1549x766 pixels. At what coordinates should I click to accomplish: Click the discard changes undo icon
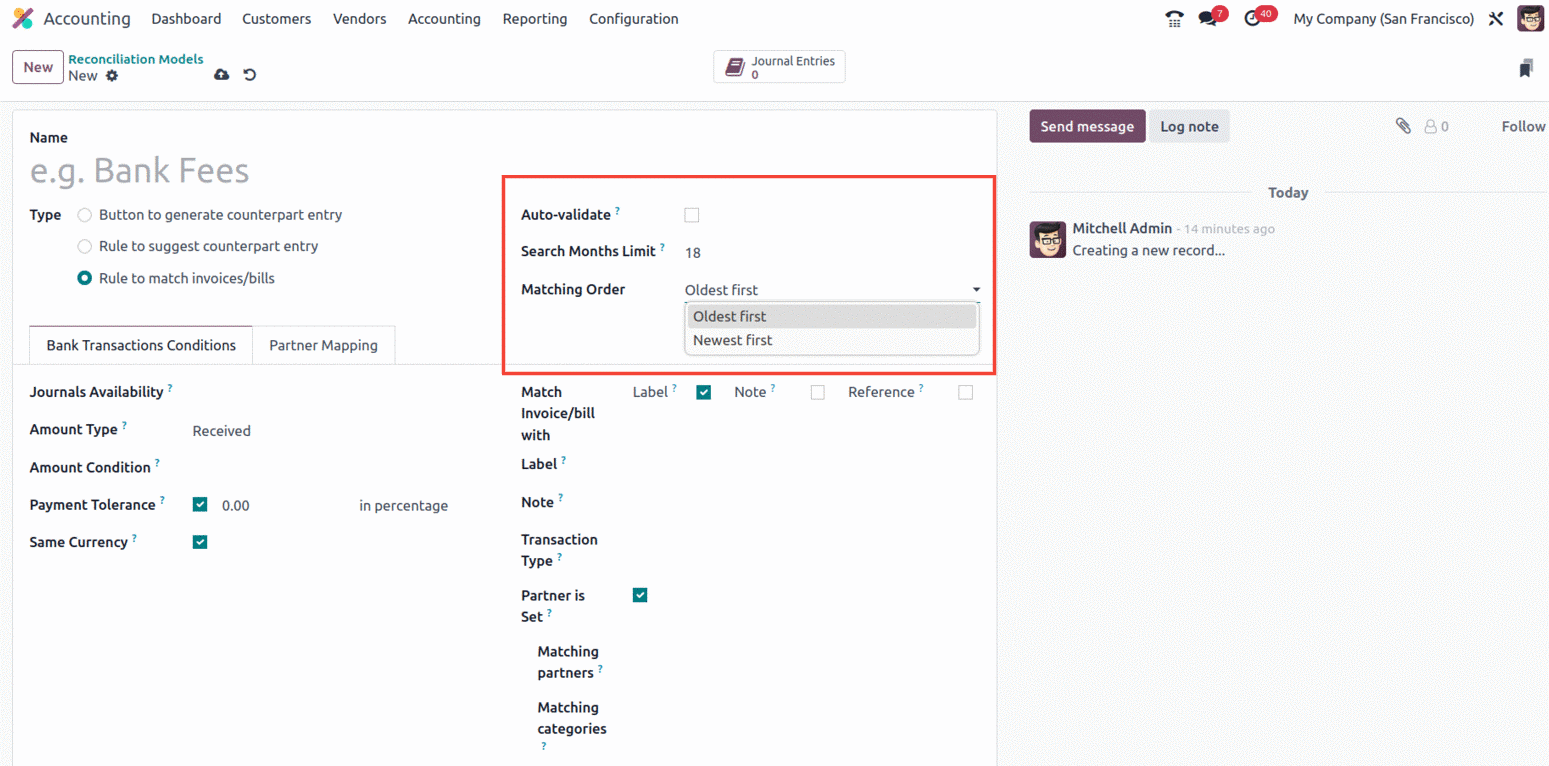coord(250,75)
